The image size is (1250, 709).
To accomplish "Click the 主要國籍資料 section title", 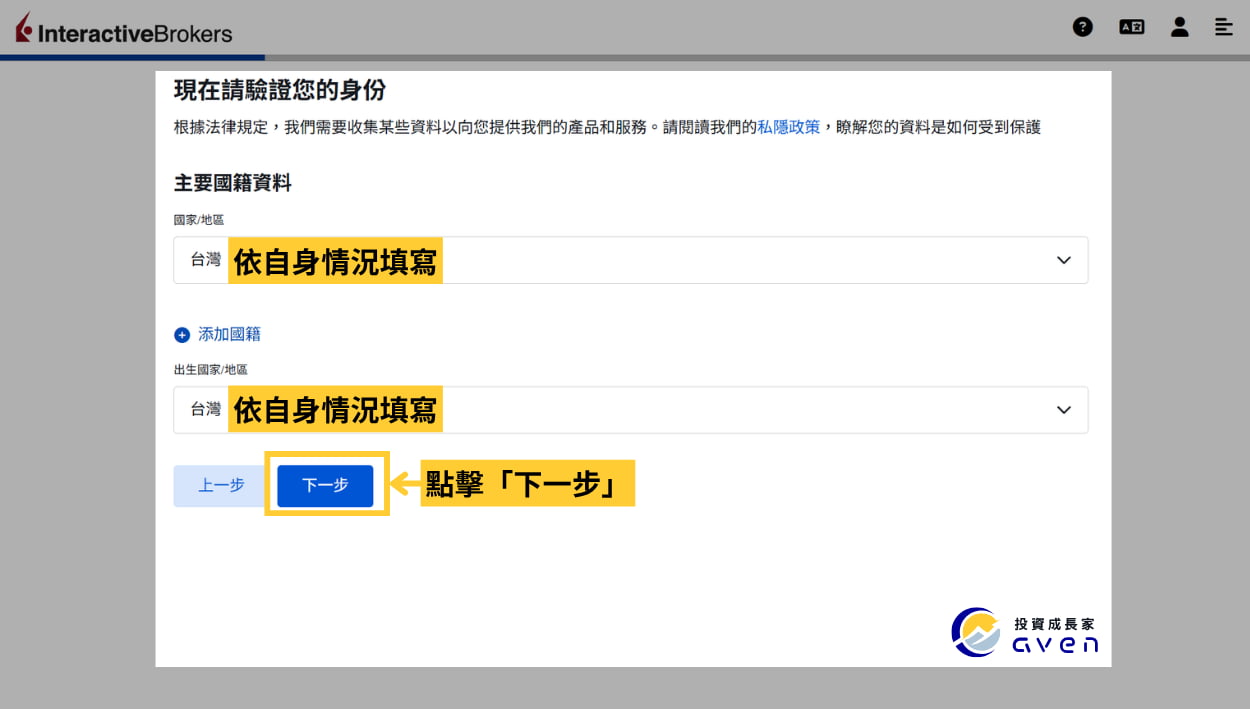I will tap(233, 183).
